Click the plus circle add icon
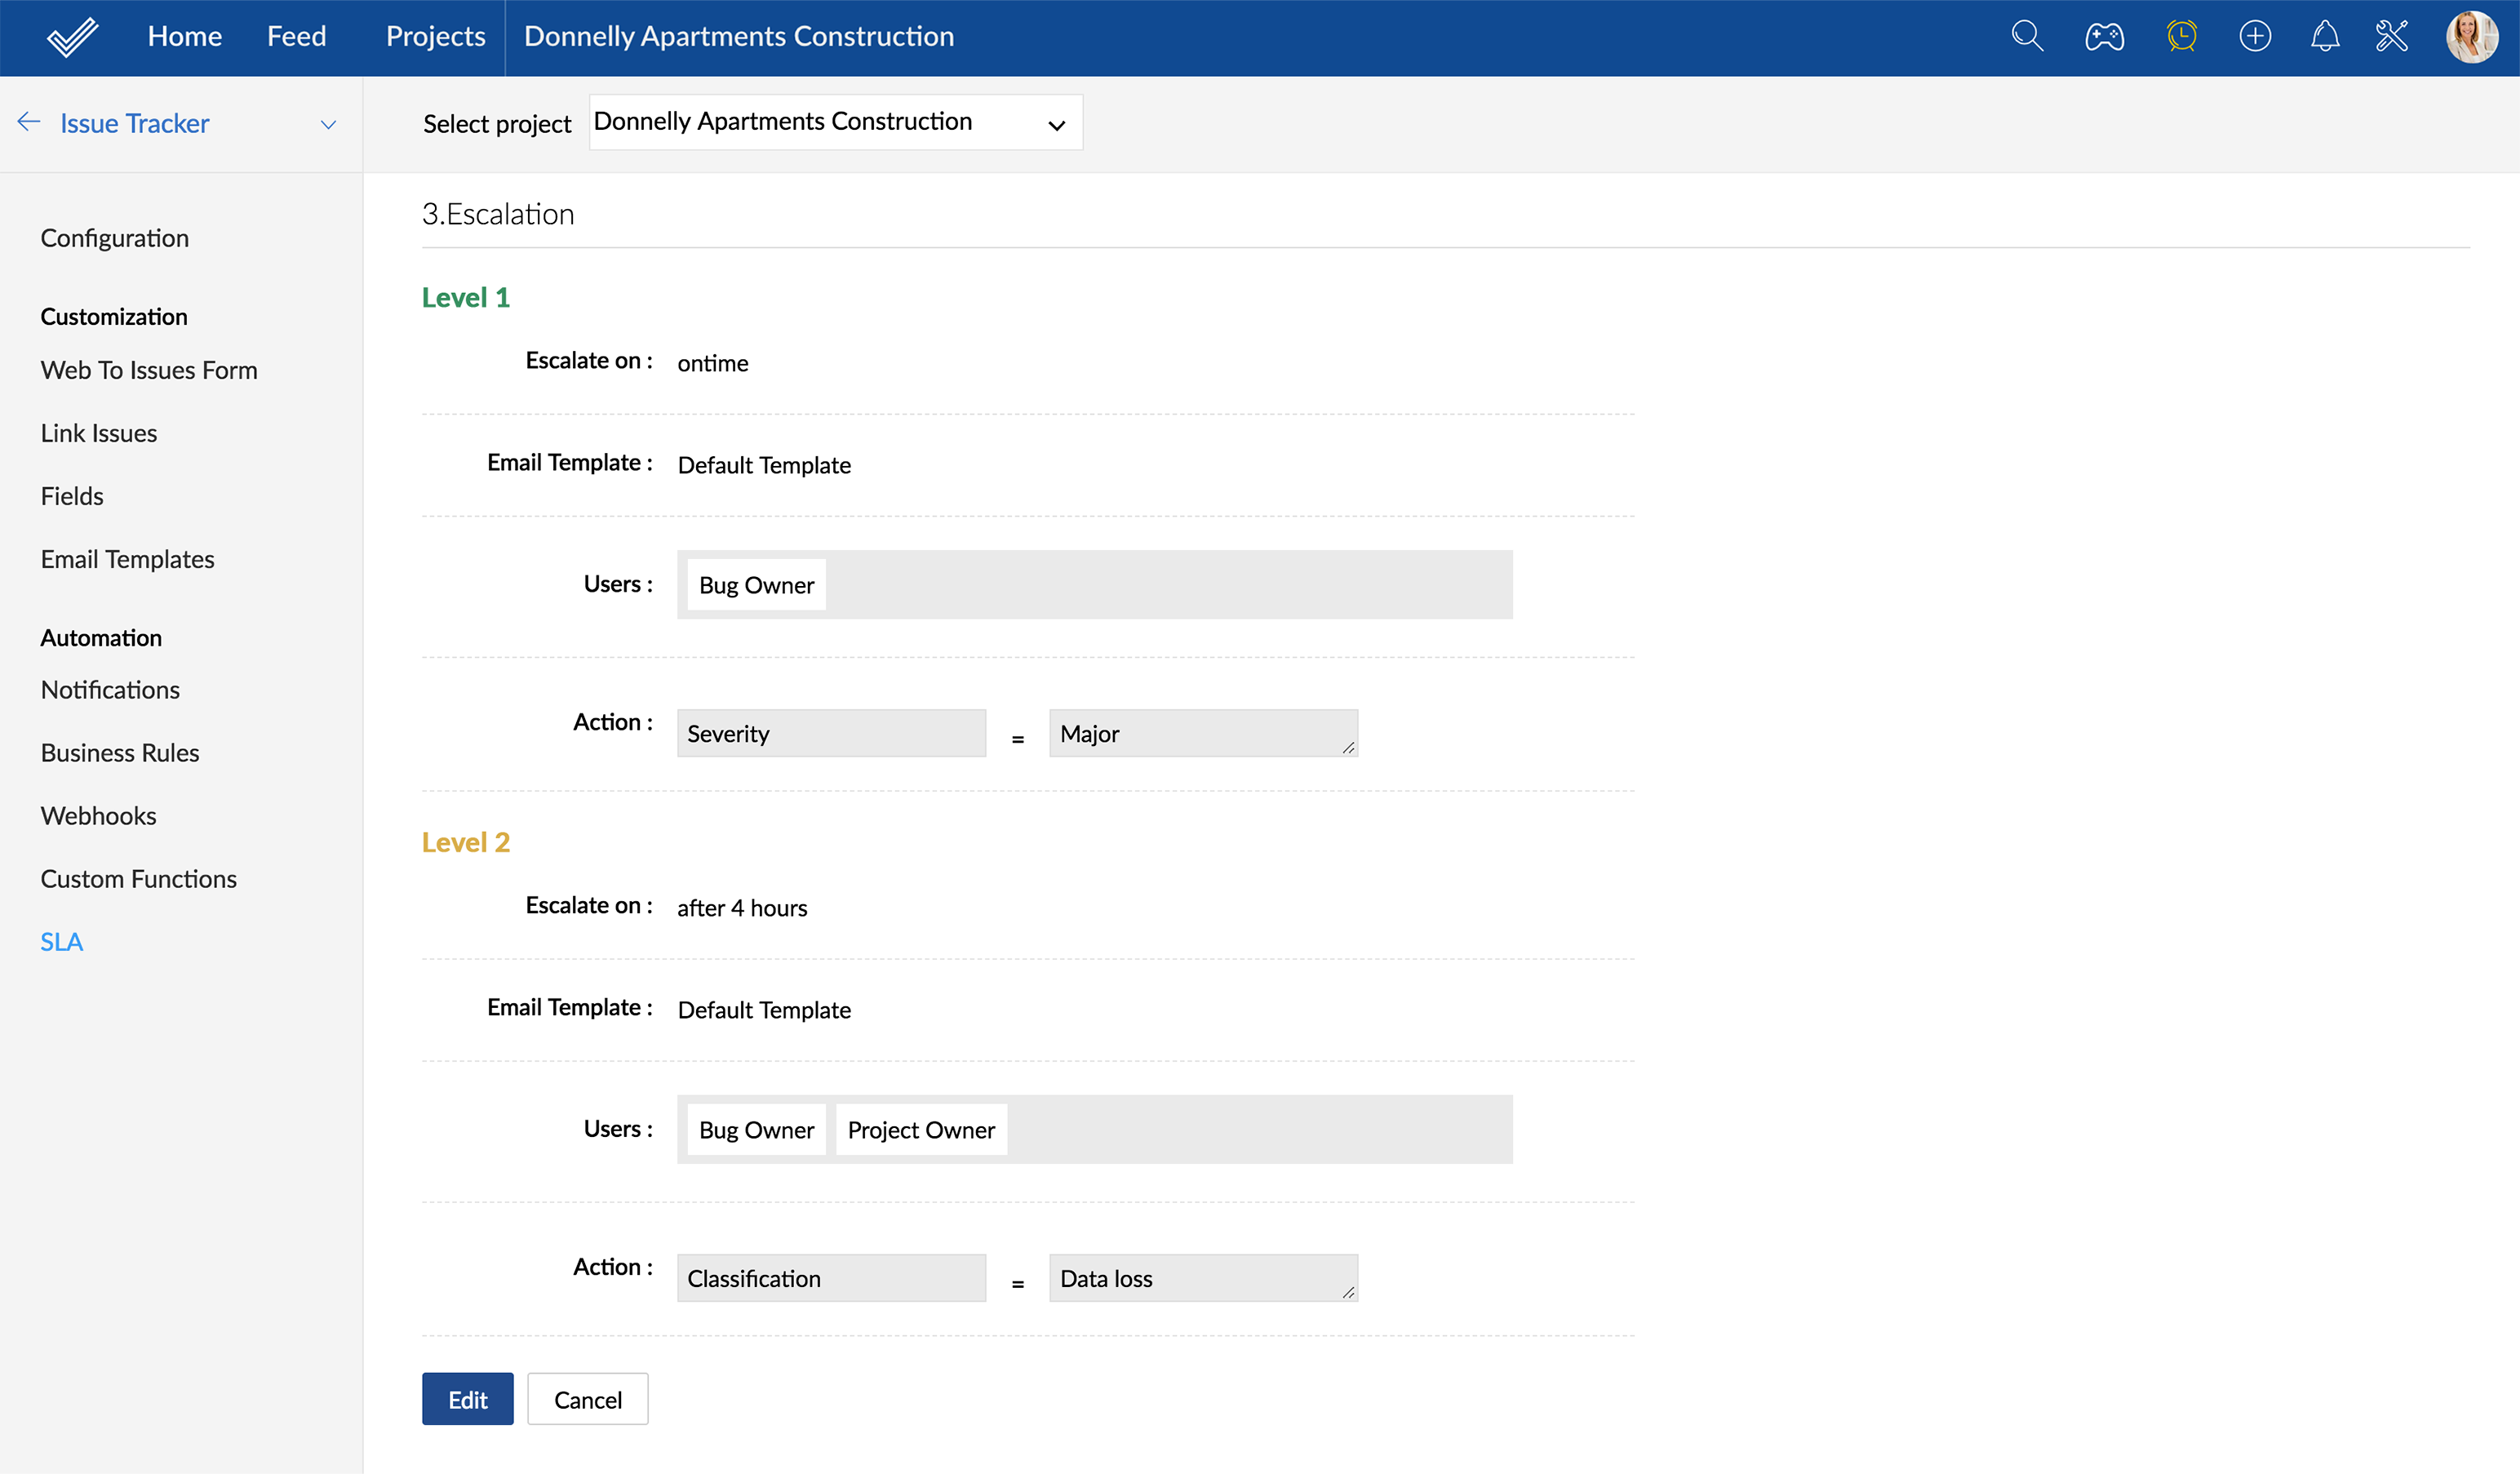This screenshot has height=1474, width=2520. [2255, 37]
